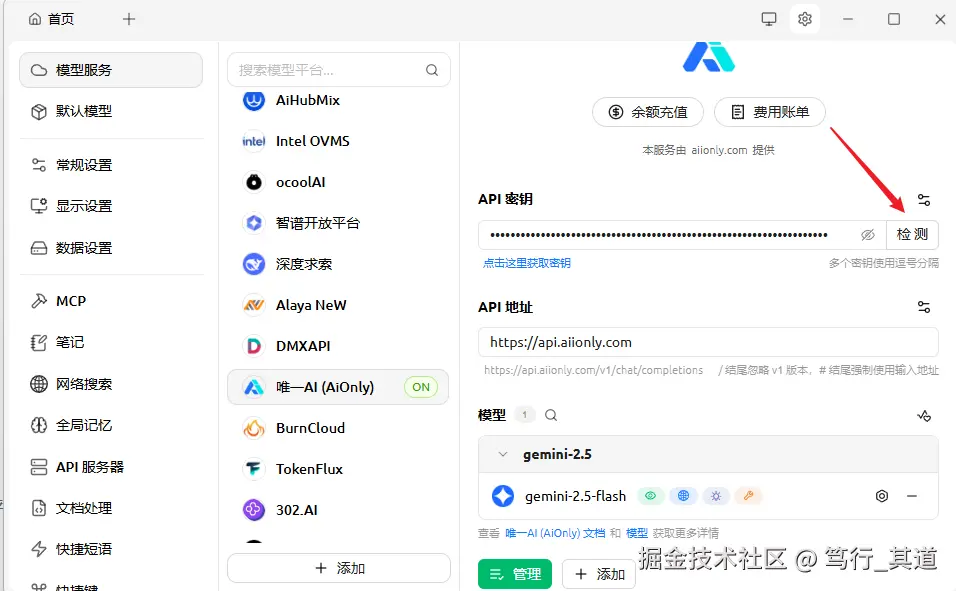This screenshot has height=591, width=956.
Task: Select 深度求索 provider
Action: pyautogui.click(x=338, y=263)
